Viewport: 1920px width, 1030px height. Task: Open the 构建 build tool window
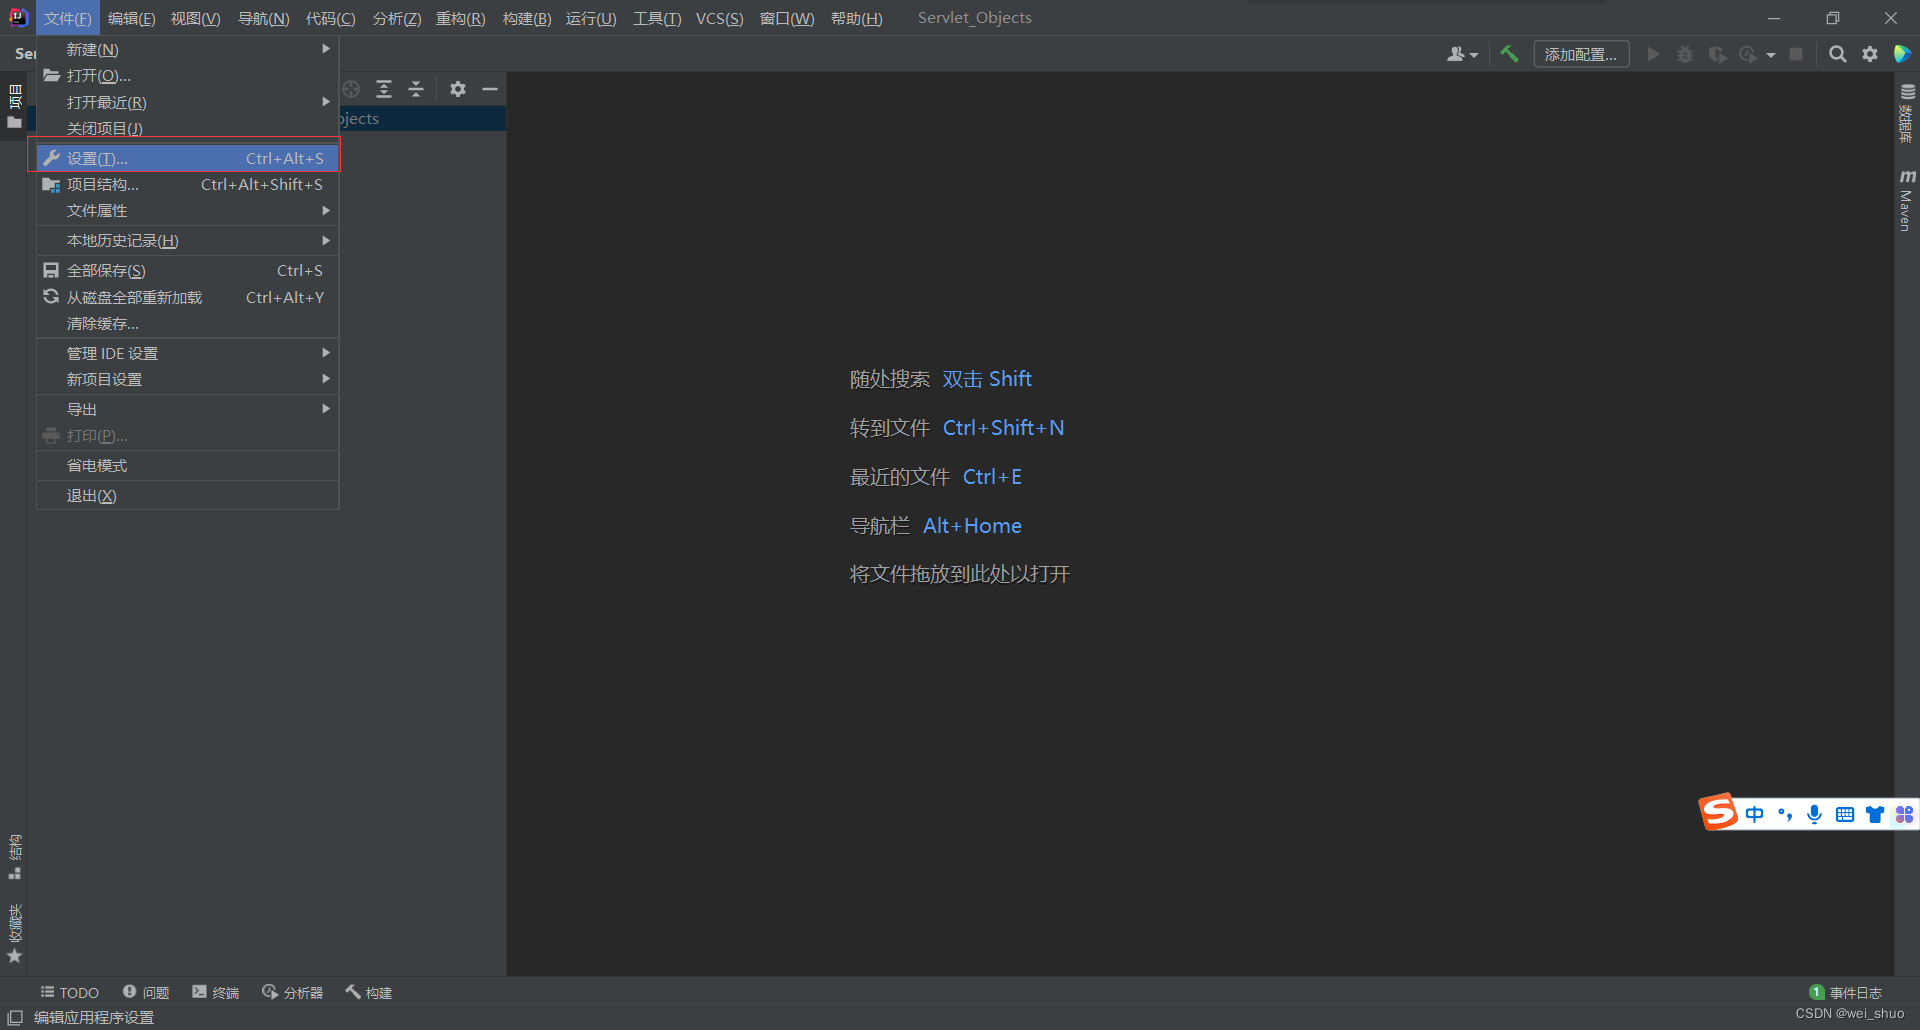[369, 992]
